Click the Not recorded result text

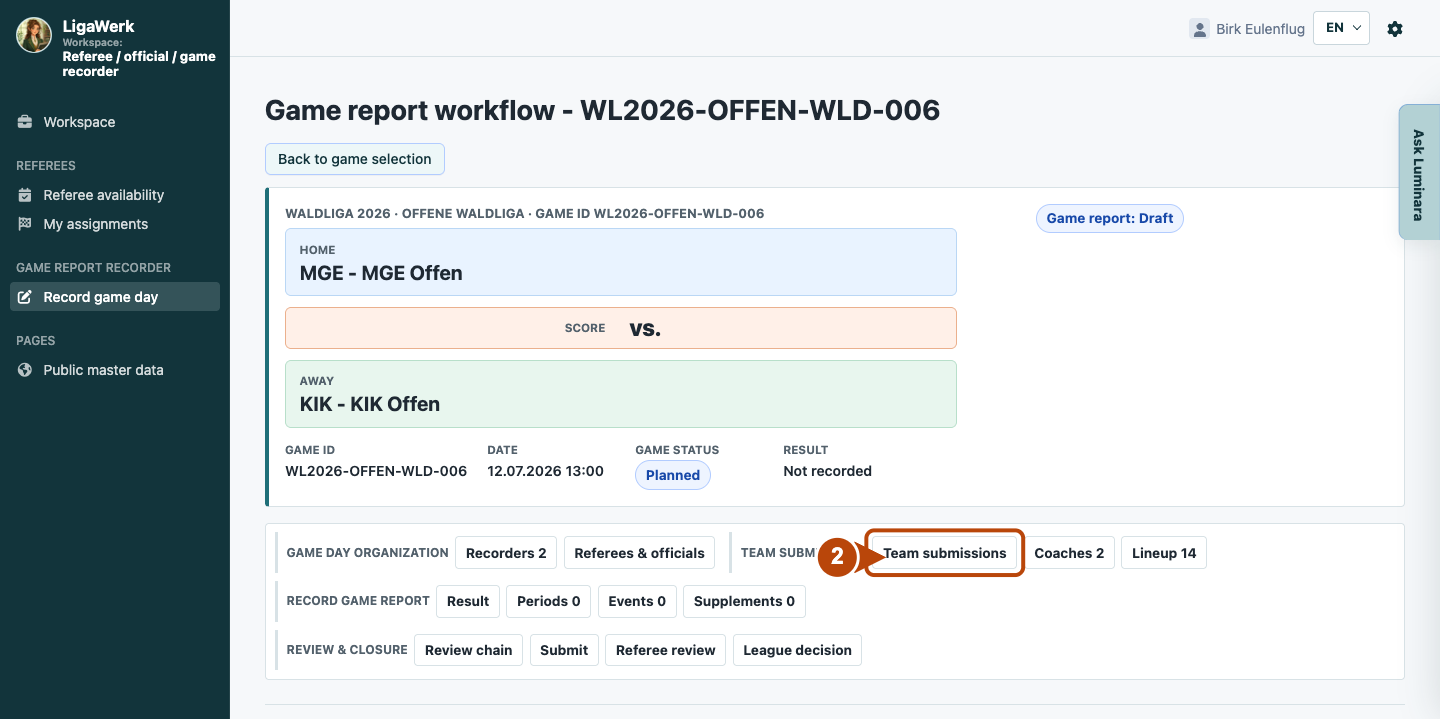pos(827,471)
